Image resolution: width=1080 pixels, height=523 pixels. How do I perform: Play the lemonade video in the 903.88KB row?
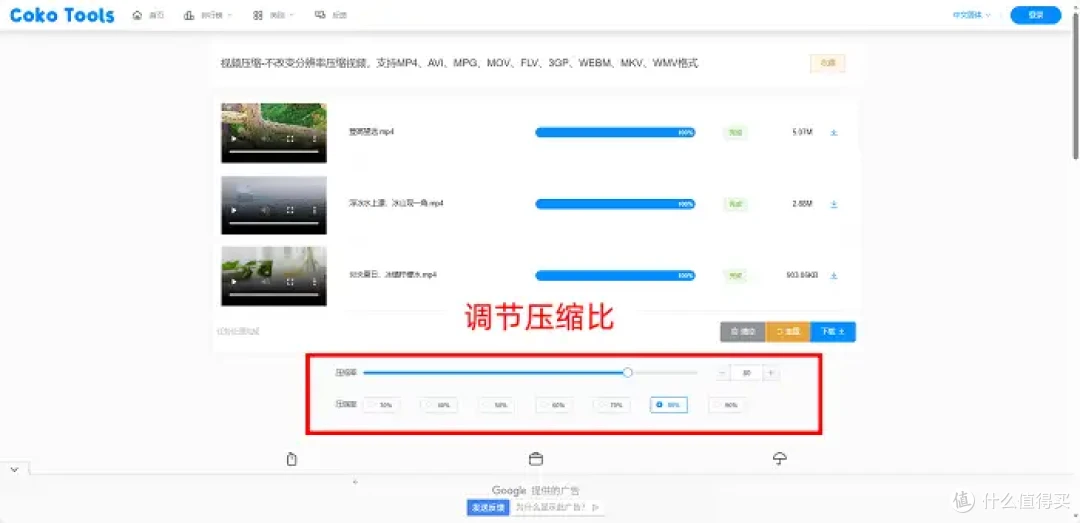pos(234,282)
